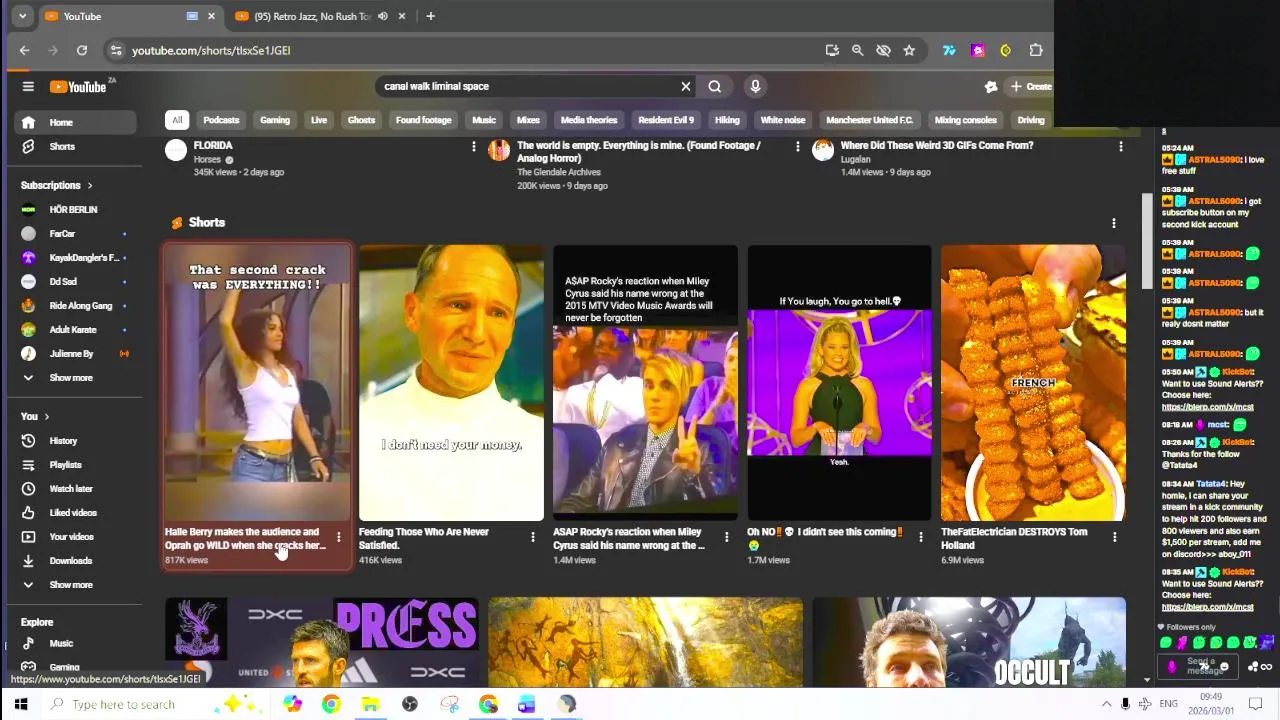Open options for the 'Oh NO' short

pyautogui.click(x=921, y=538)
